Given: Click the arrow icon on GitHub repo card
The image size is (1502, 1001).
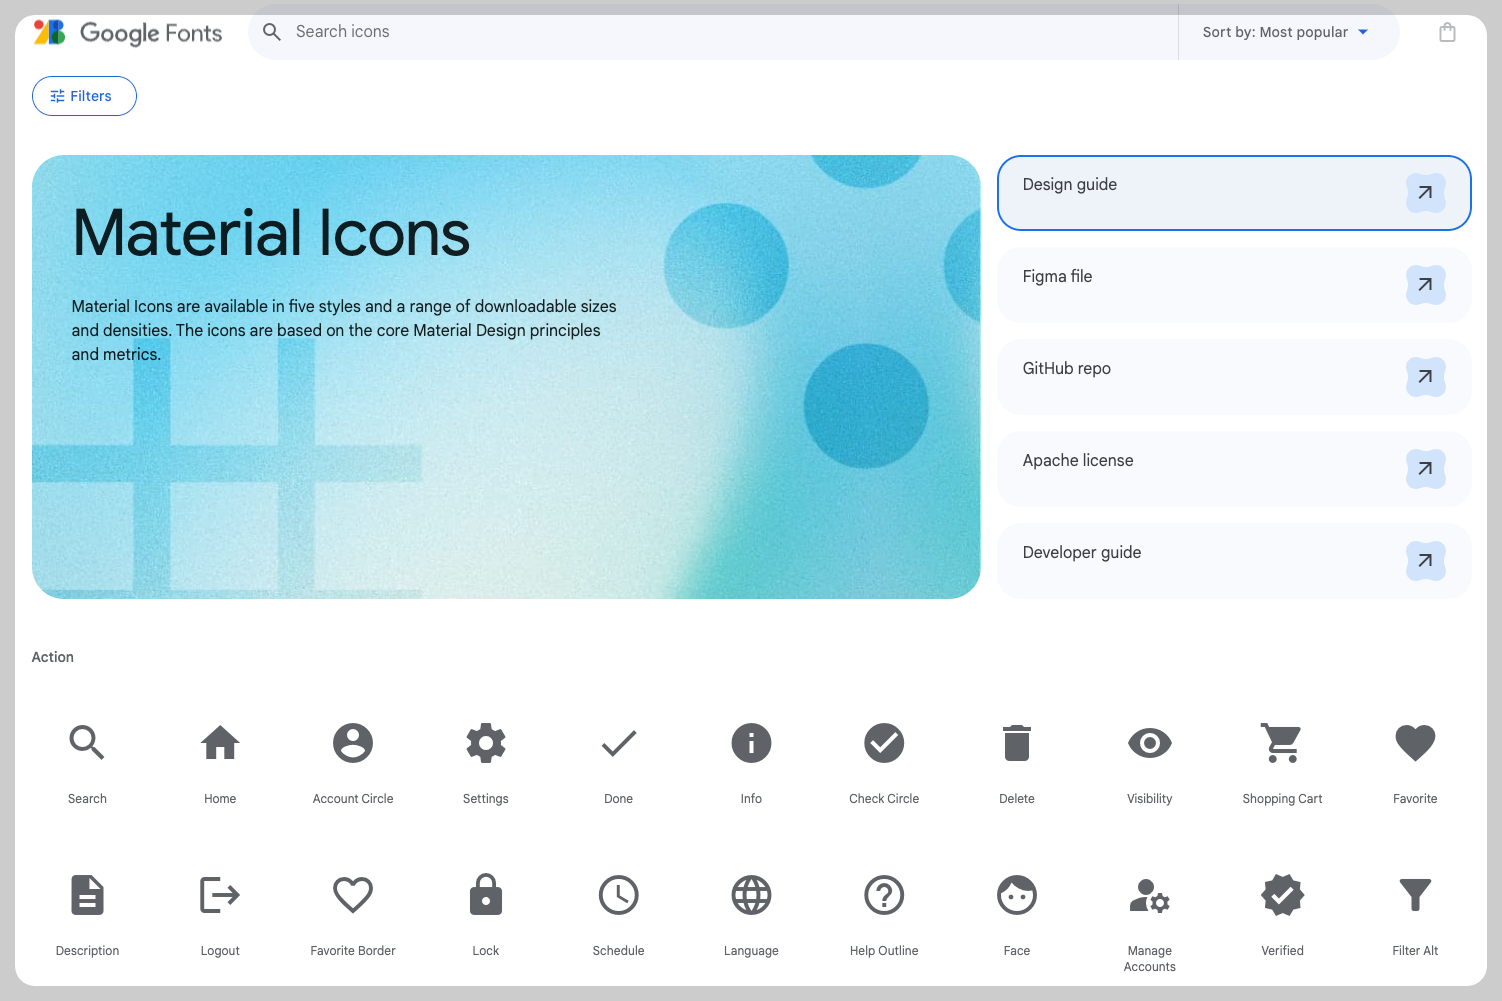Looking at the screenshot, I should [x=1425, y=377].
